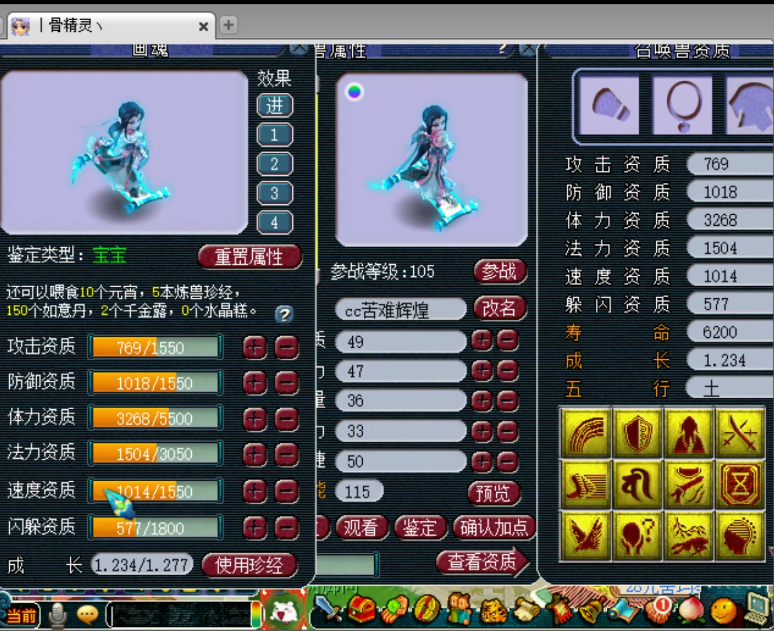Click the rainbow color dot on pet preview
The width and height of the screenshot is (774, 631).
click(x=354, y=91)
